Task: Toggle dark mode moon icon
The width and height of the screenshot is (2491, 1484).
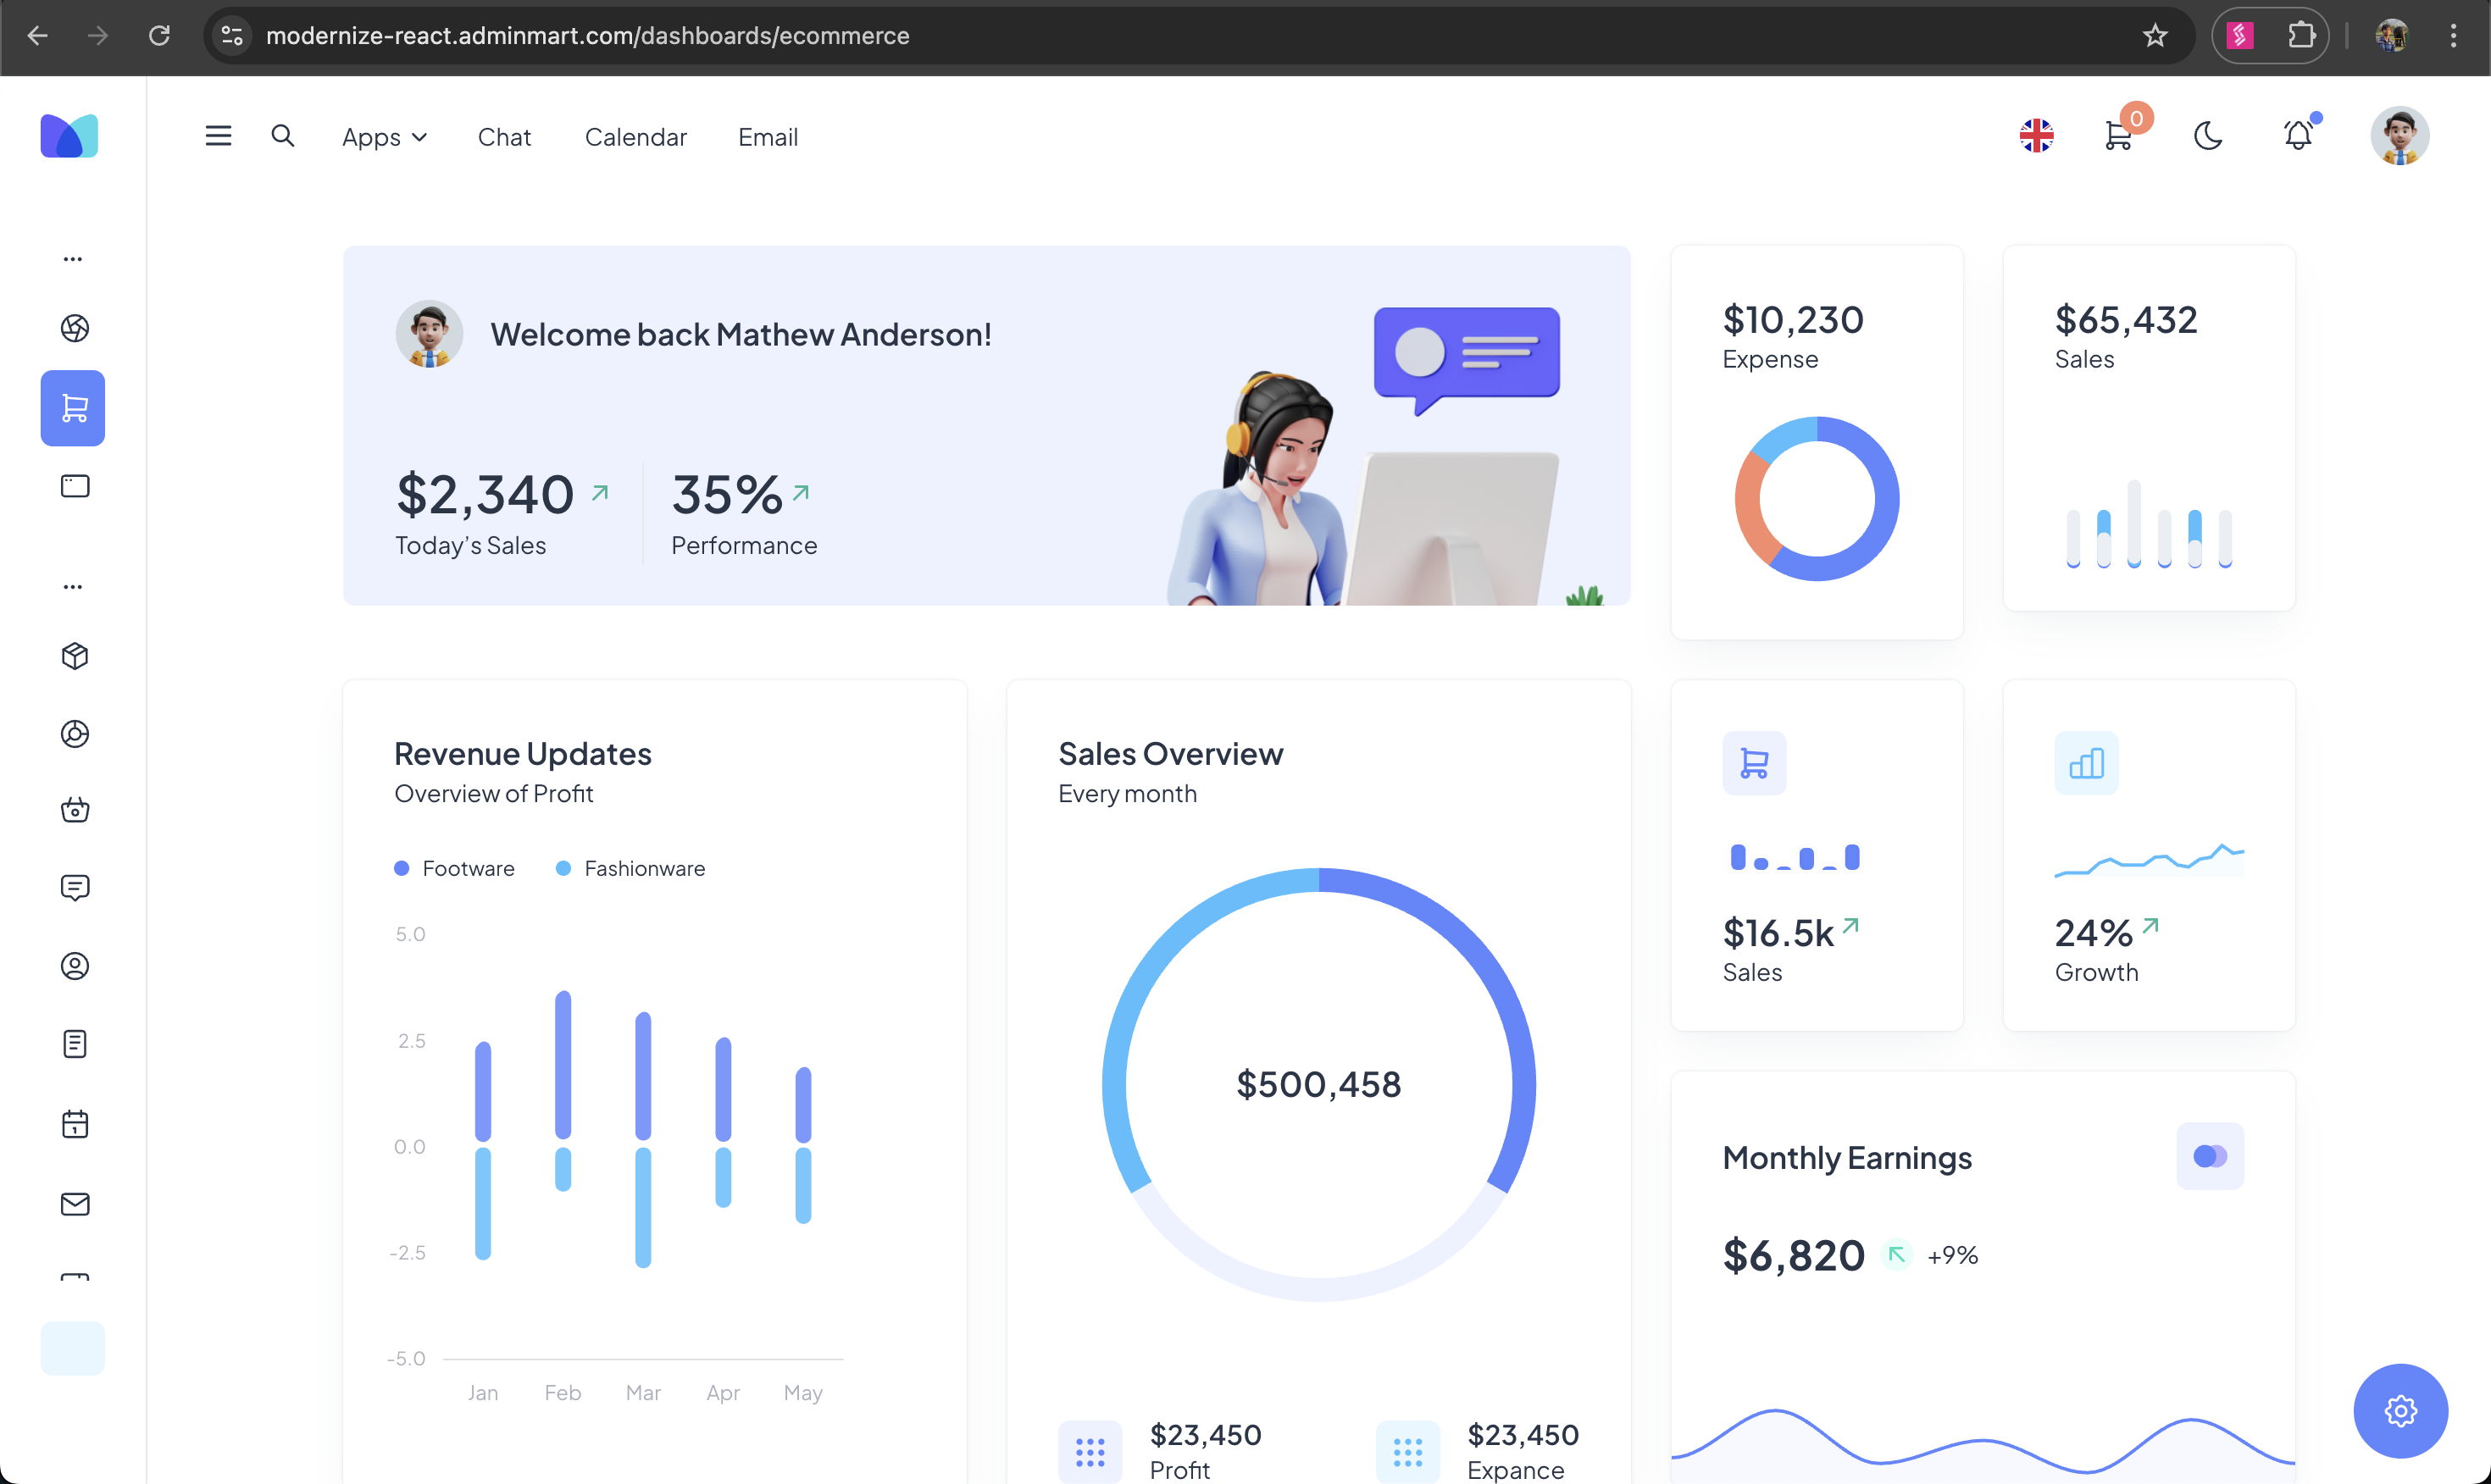Action: tap(2208, 136)
